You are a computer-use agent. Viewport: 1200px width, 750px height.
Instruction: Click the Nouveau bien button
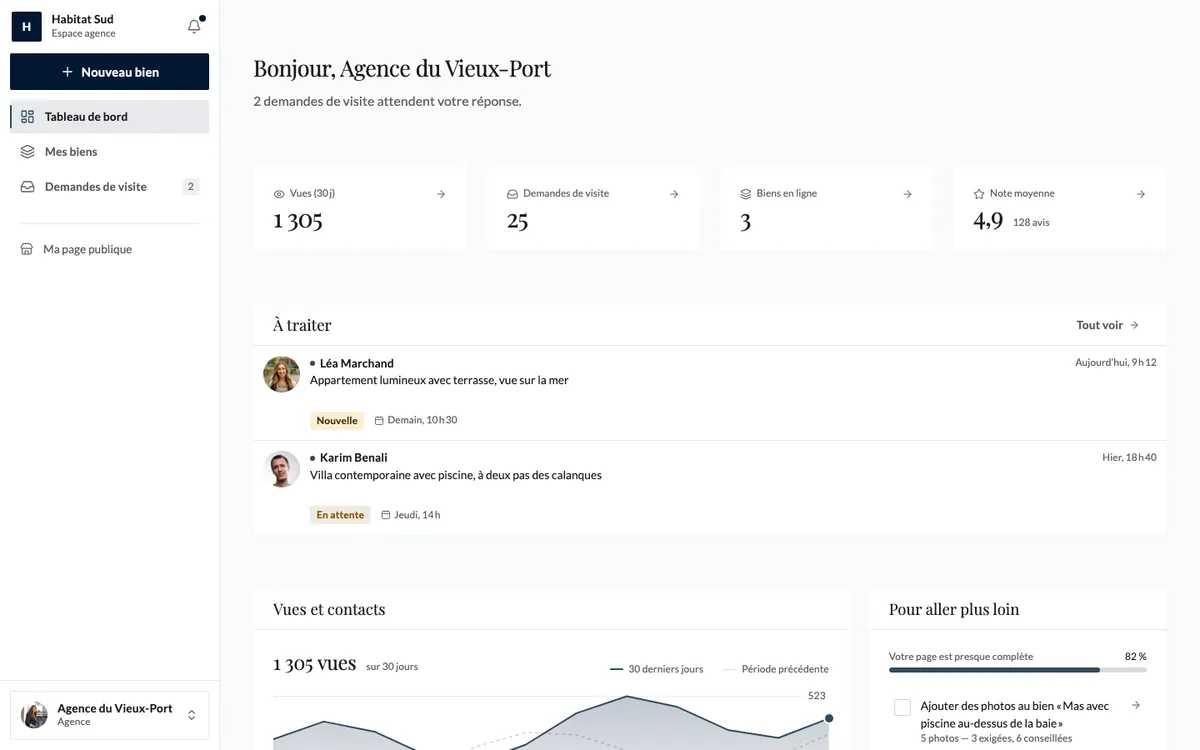(x=110, y=72)
